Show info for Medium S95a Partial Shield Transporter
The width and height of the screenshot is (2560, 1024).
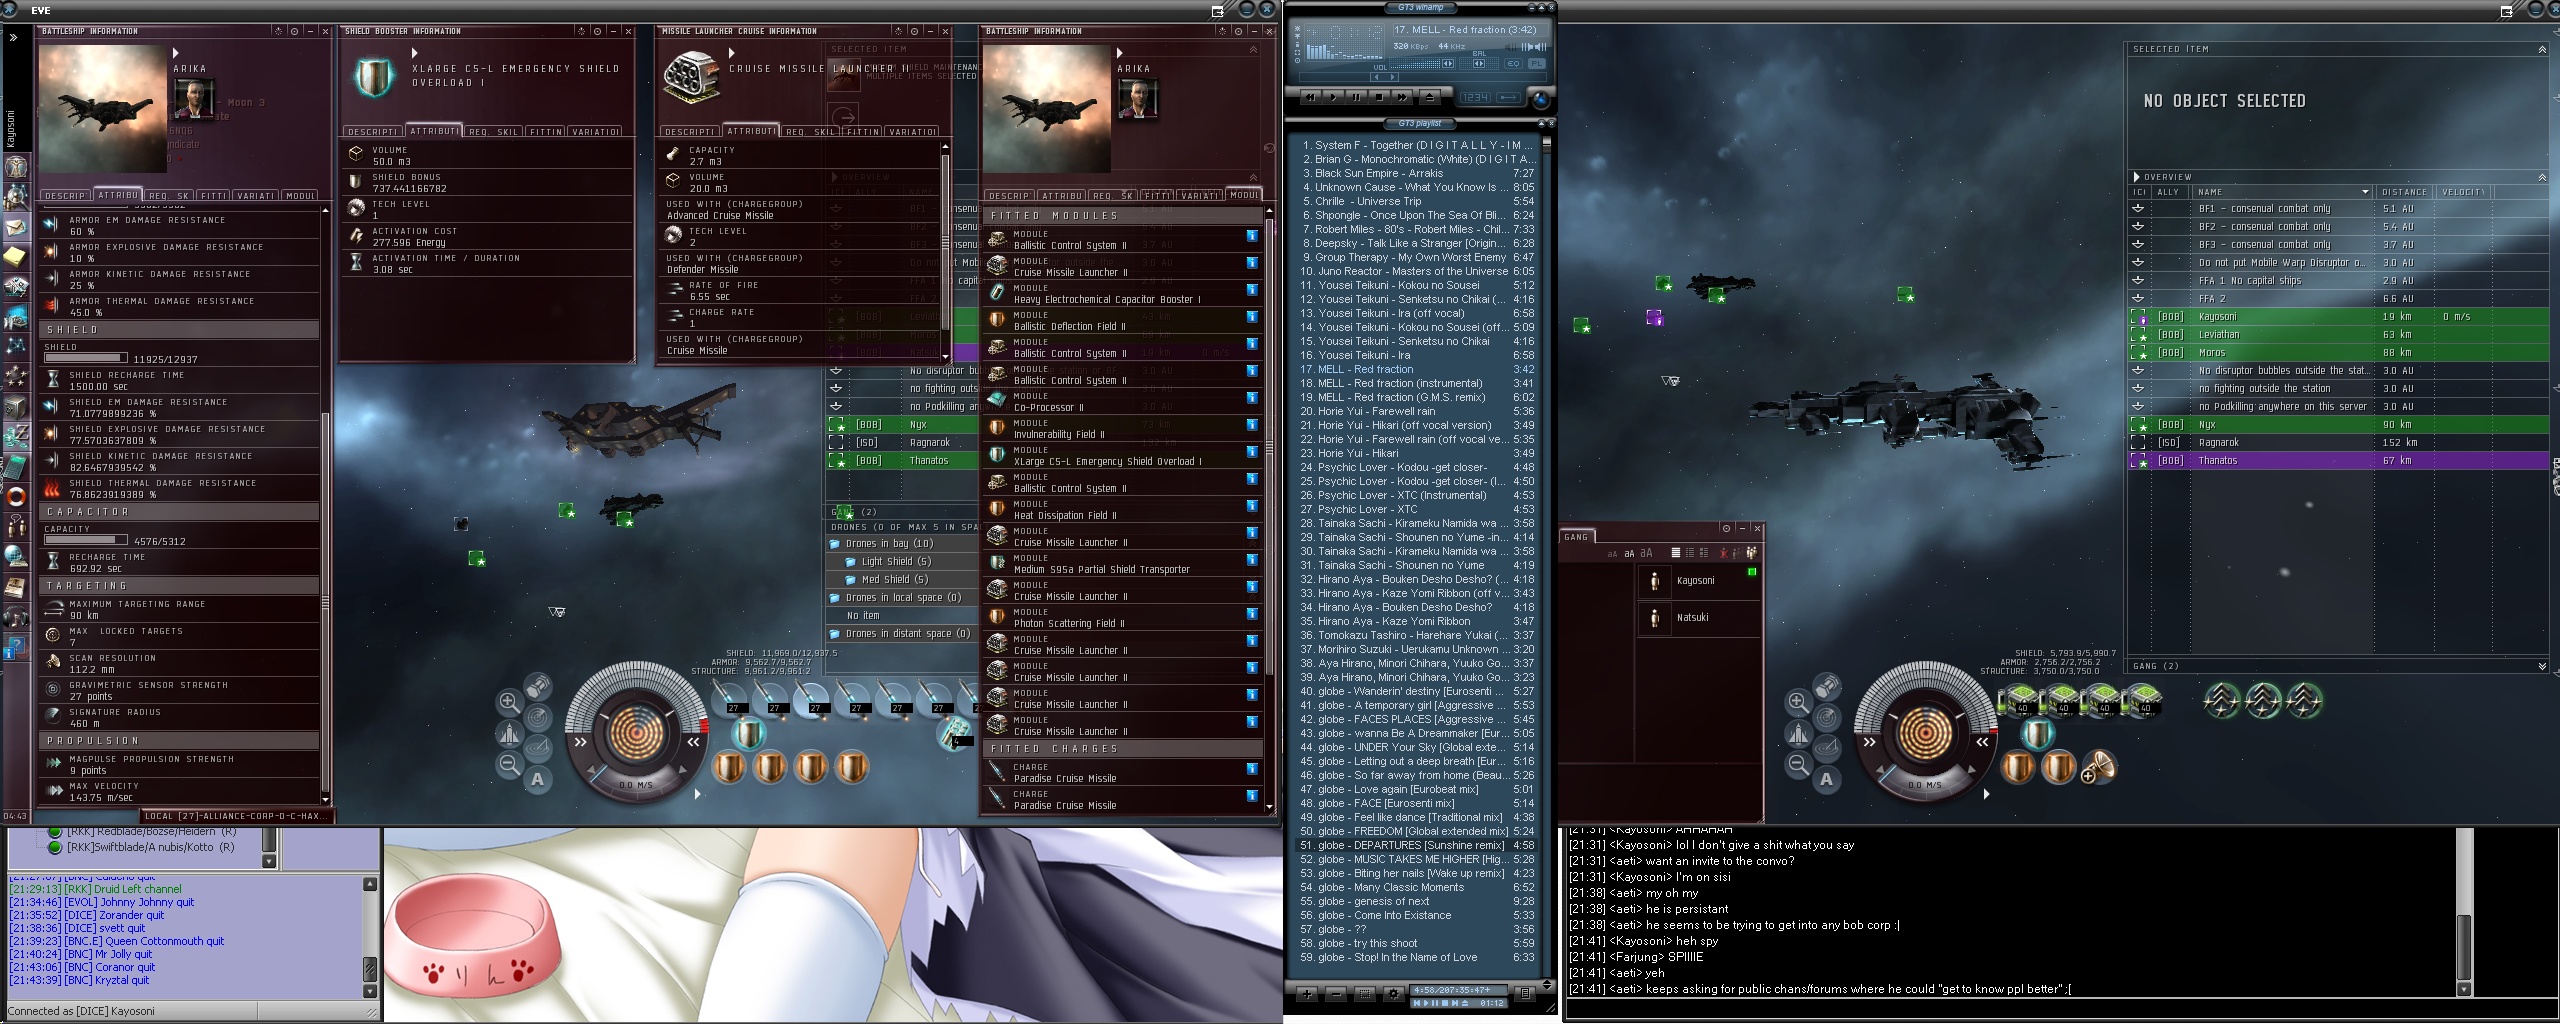click(1252, 560)
